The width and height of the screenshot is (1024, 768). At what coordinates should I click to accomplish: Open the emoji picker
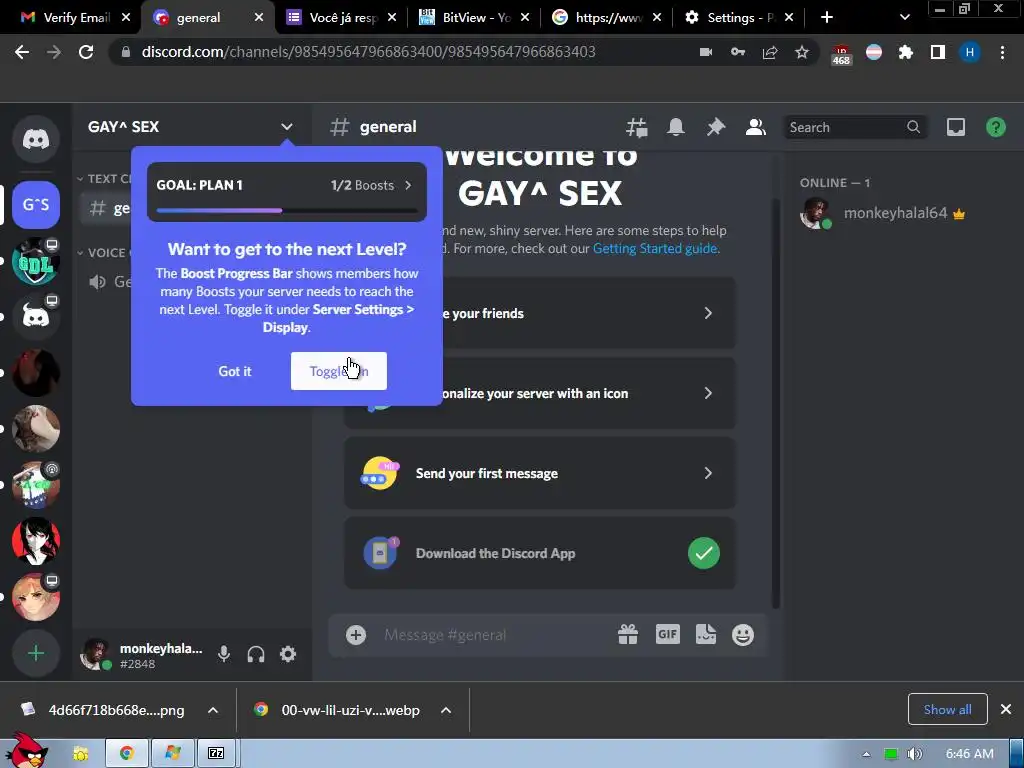tap(743, 635)
